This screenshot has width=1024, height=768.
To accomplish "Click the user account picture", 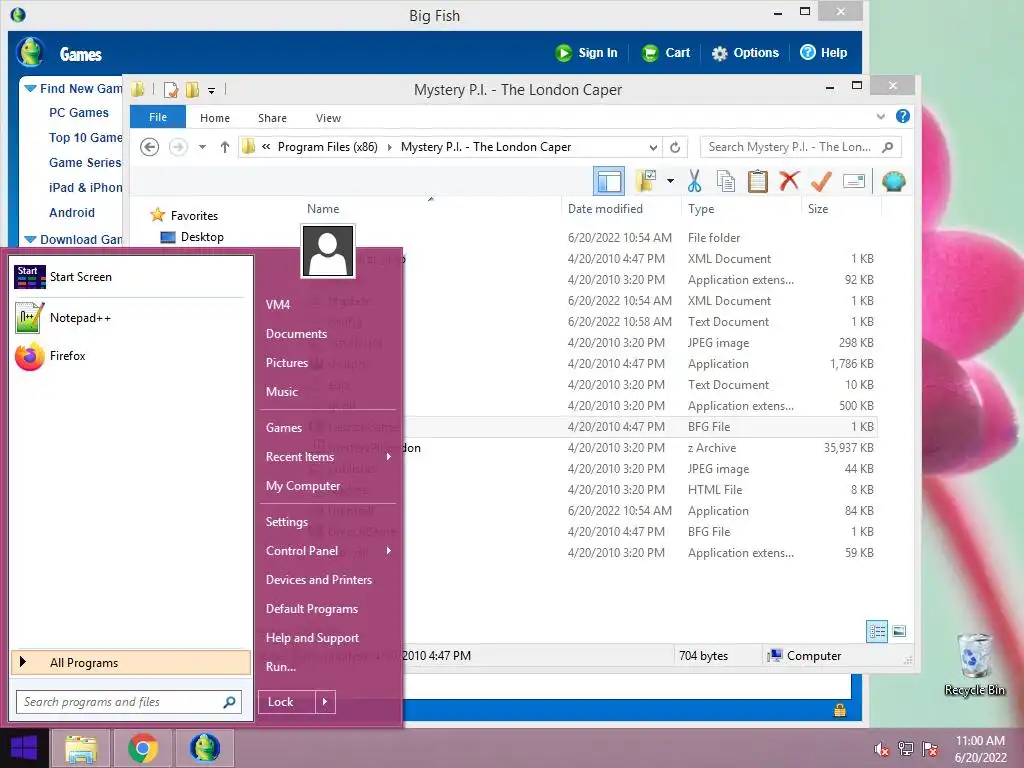I will (x=328, y=251).
